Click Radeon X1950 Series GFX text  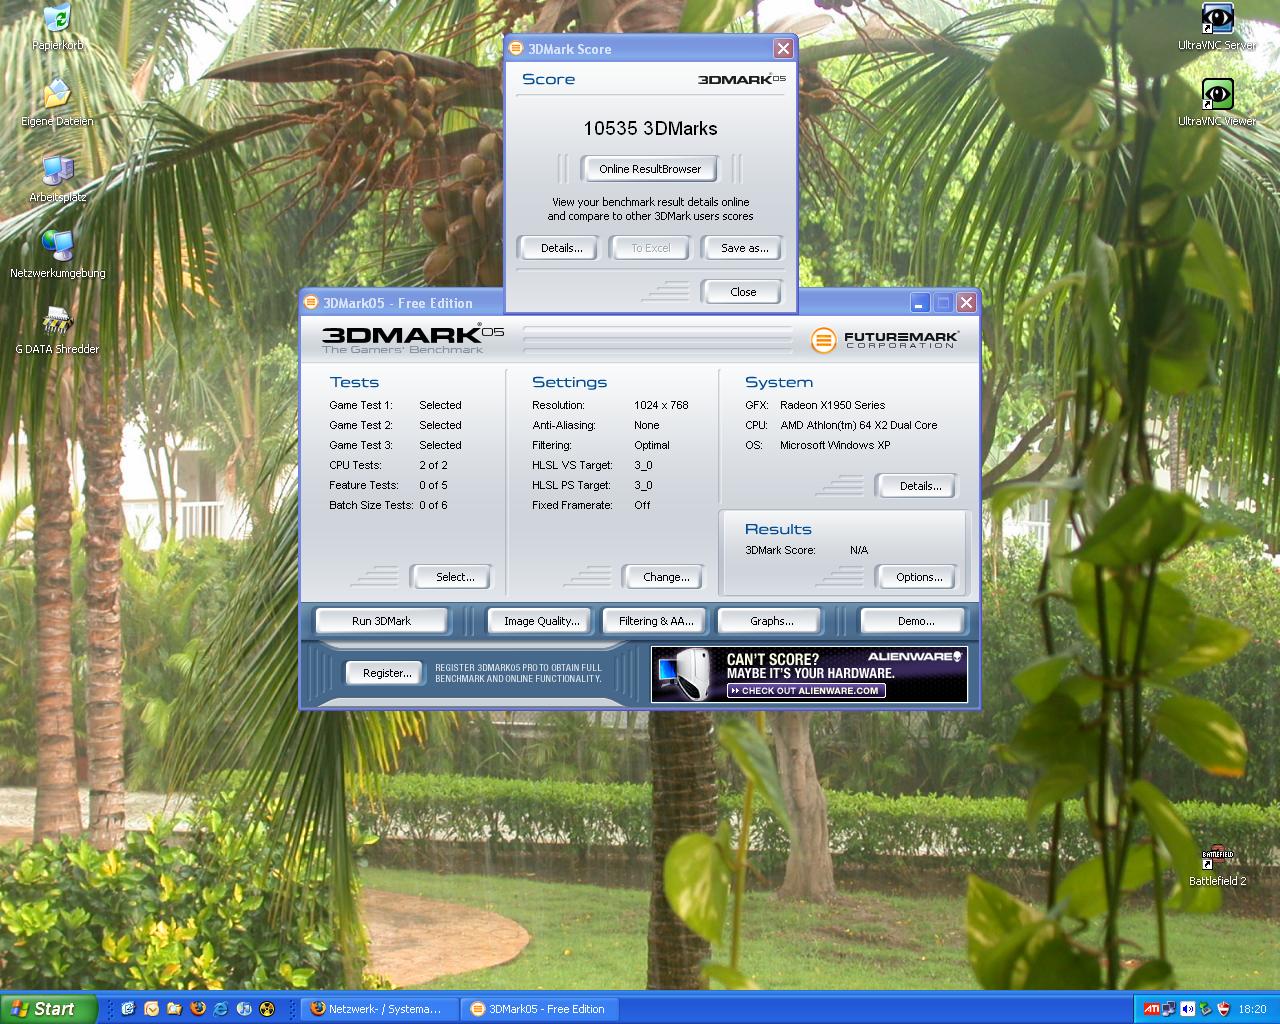(x=832, y=405)
